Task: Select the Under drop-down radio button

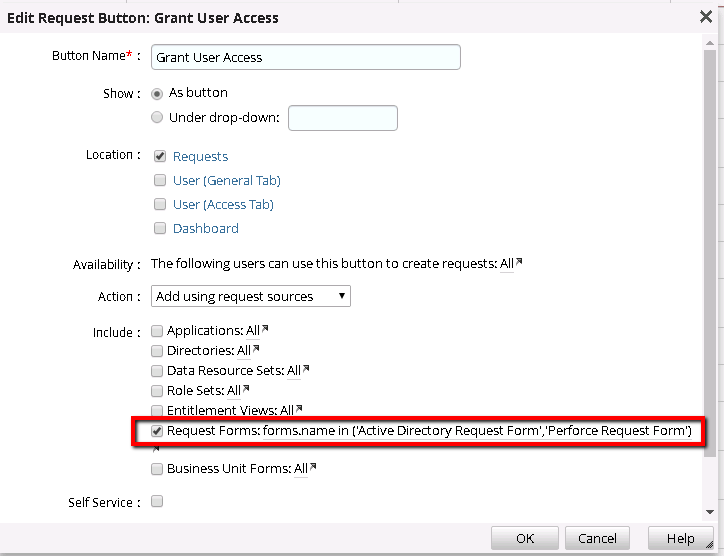Action: pyautogui.click(x=157, y=117)
